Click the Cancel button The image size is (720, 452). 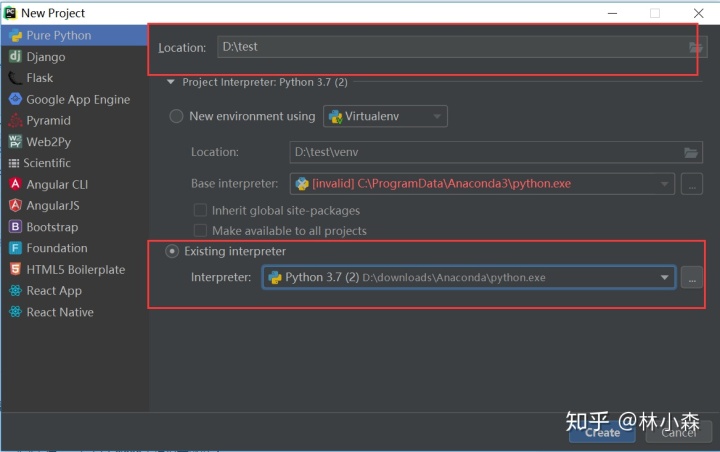(x=679, y=433)
